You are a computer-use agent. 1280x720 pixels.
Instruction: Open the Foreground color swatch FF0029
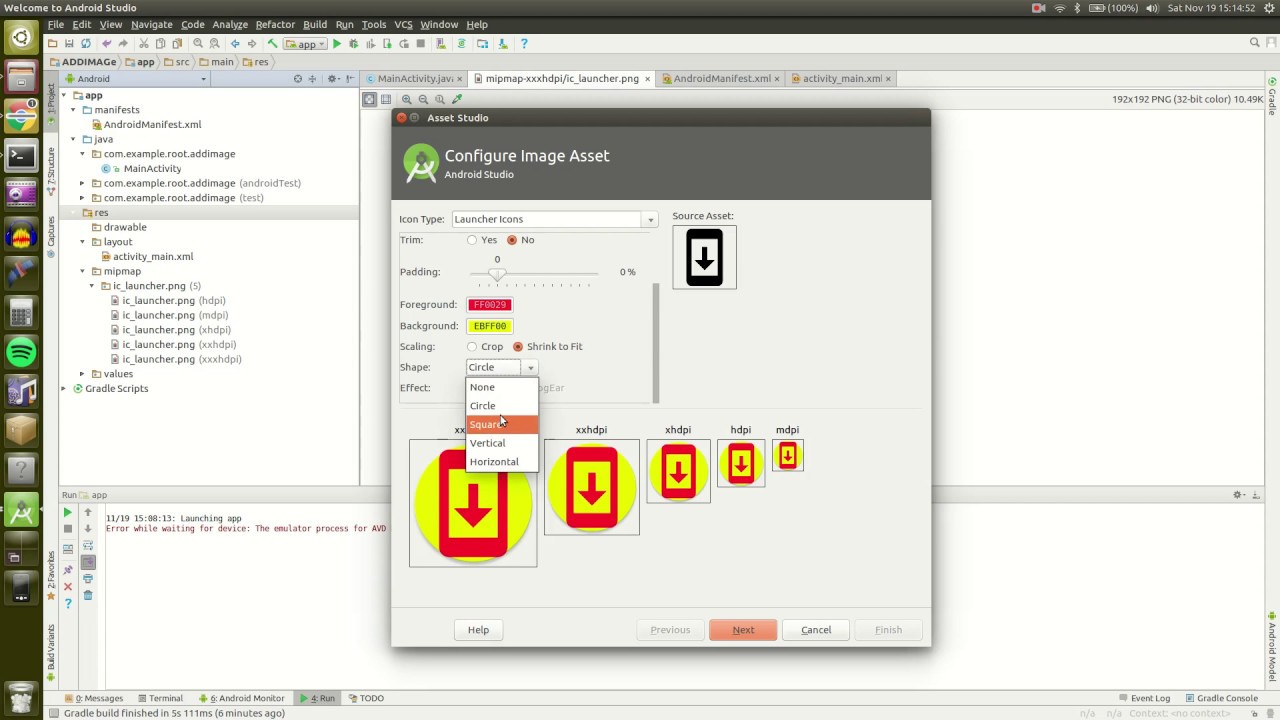tap(489, 304)
